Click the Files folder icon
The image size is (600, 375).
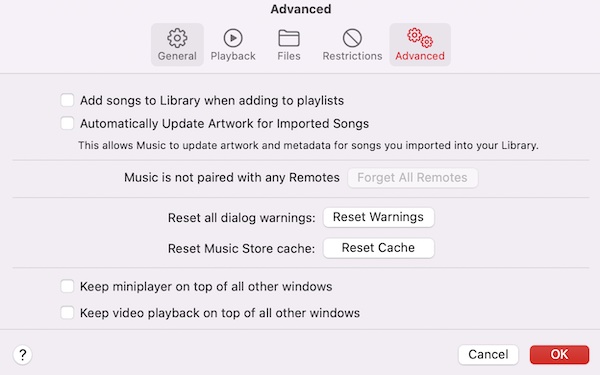click(289, 38)
